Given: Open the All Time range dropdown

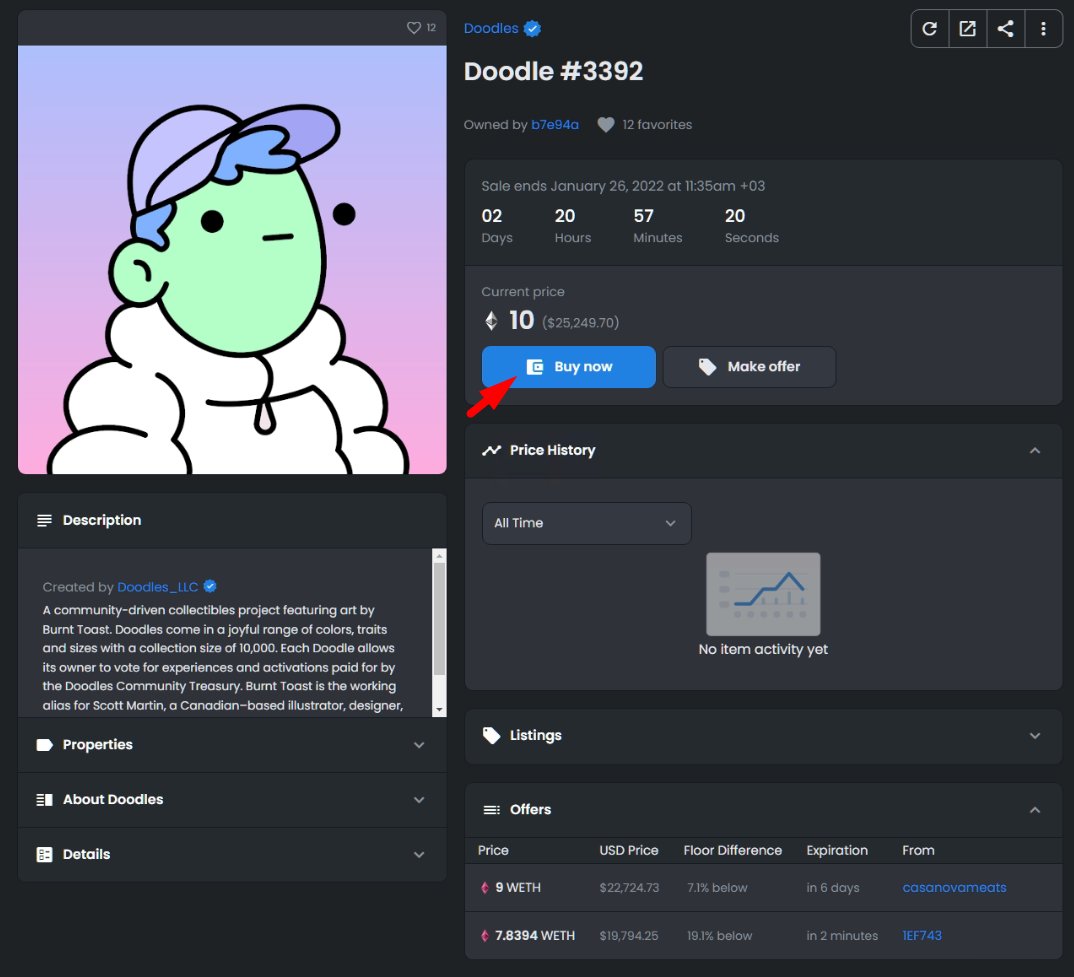Looking at the screenshot, I should click(586, 523).
